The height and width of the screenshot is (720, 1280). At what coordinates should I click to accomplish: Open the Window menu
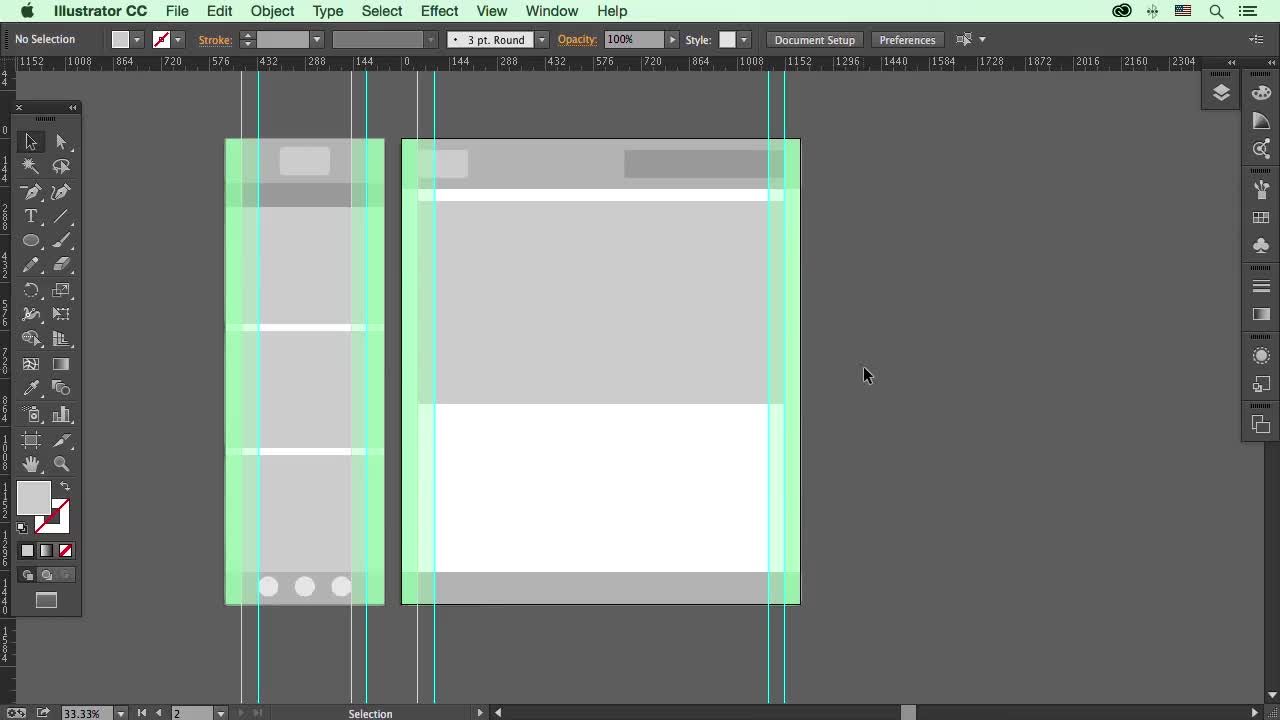(x=552, y=11)
